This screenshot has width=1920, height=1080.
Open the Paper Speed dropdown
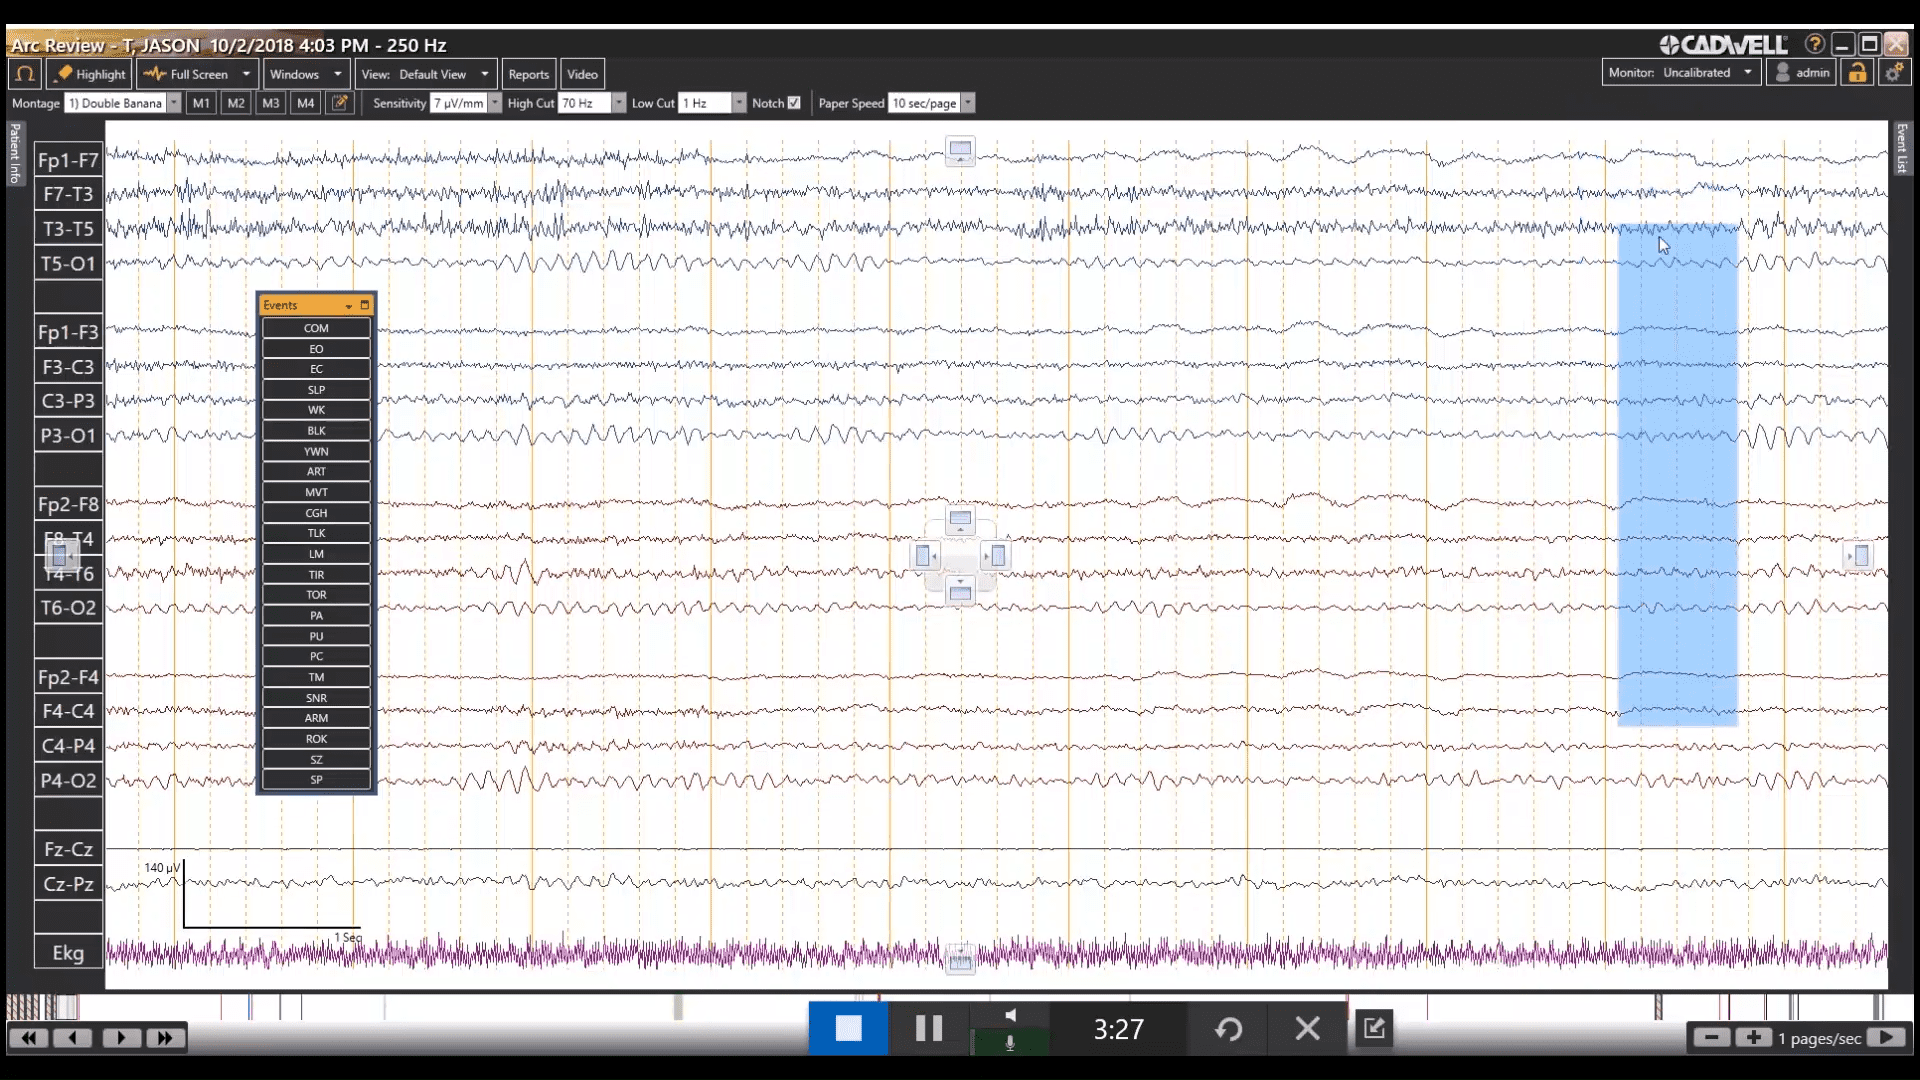[966, 102]
